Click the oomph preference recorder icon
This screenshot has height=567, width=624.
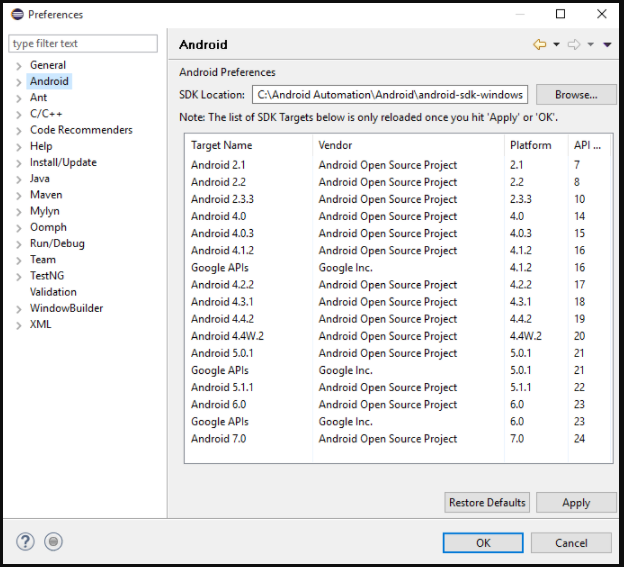[x=53, y=542]
